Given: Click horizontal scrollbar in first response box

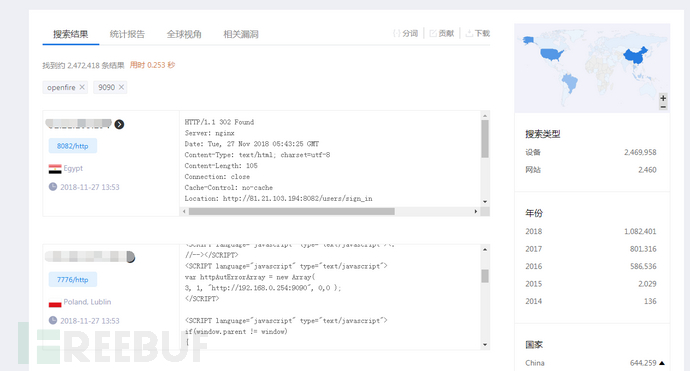Looking at the screenshot, I should click(291, 212).
